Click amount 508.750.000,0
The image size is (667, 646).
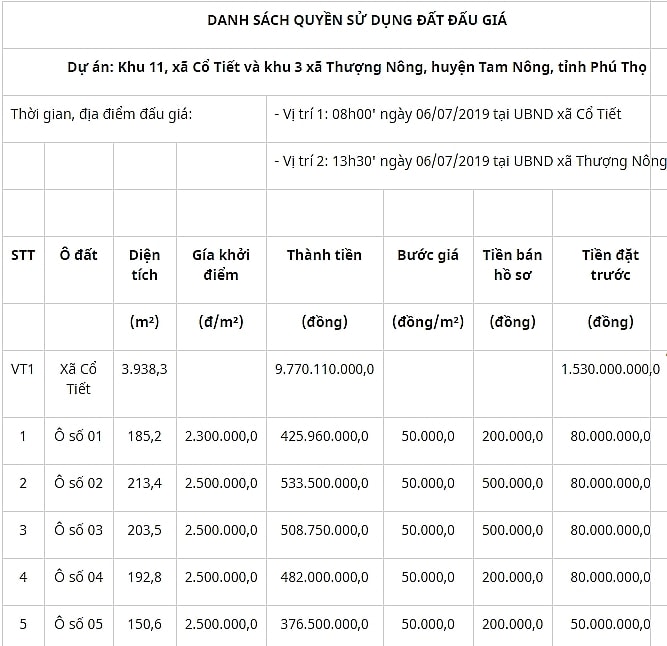(325, 530)
